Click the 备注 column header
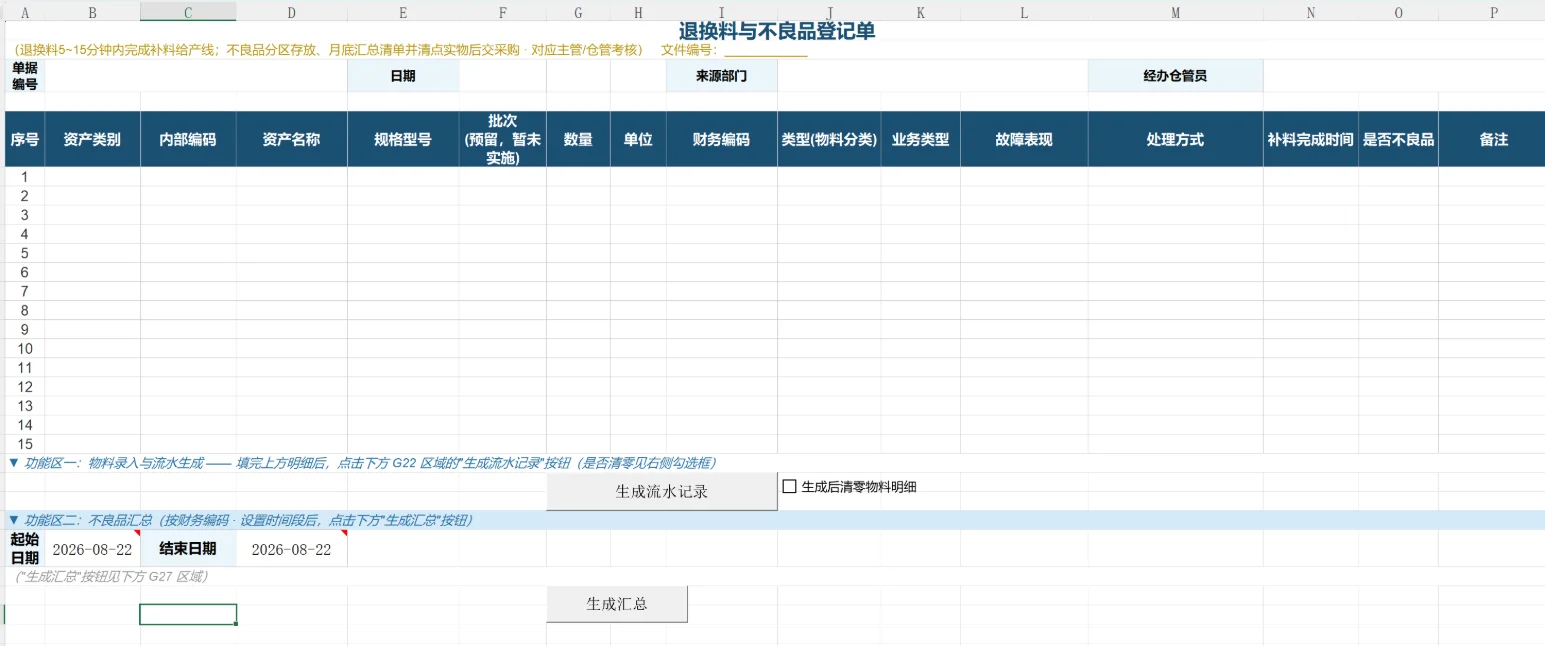1545x646 pixels. (x=1494, y=139)
